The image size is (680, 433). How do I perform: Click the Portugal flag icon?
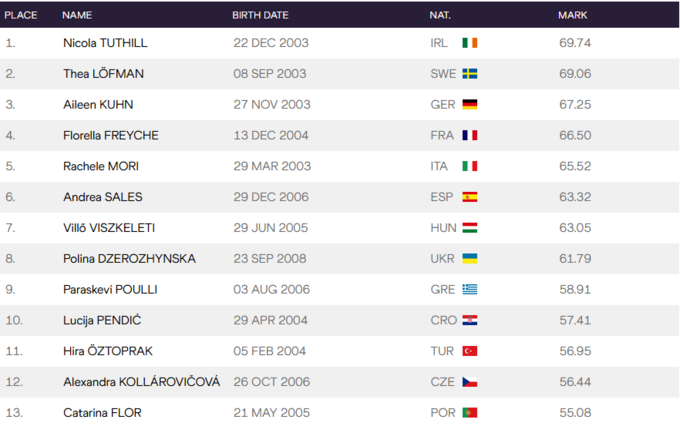click(x=469, y=412)
